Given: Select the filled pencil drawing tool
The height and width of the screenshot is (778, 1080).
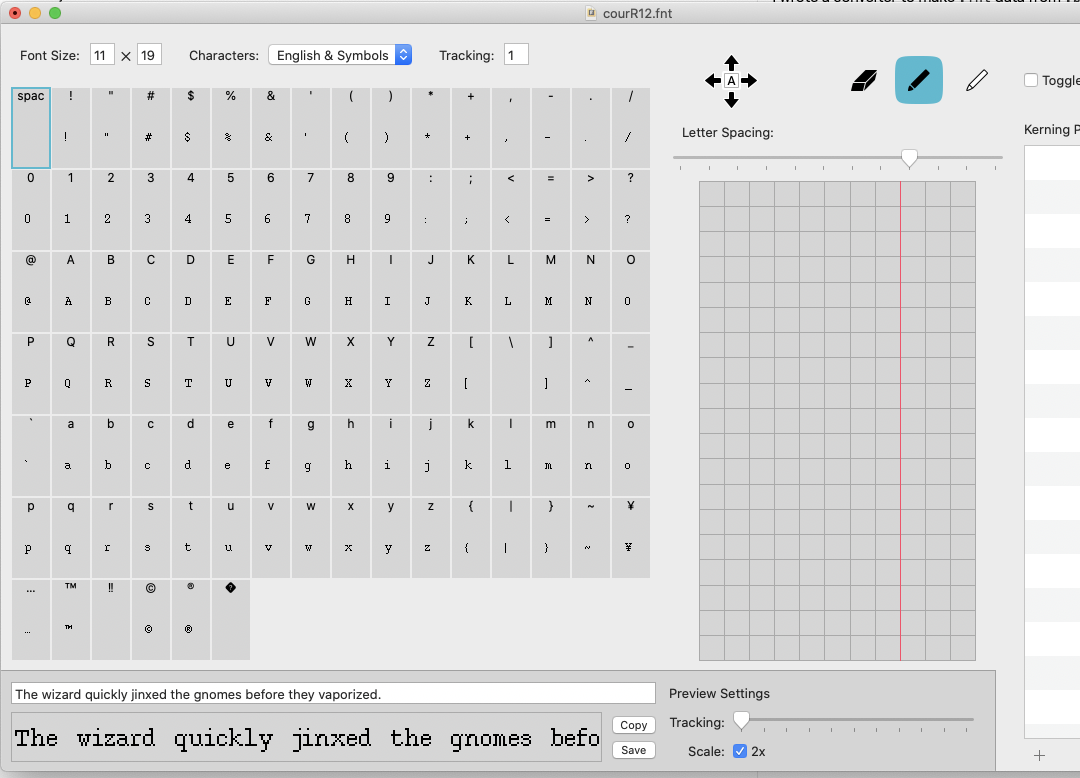Looking at the screenshot, I should (919, 80).
